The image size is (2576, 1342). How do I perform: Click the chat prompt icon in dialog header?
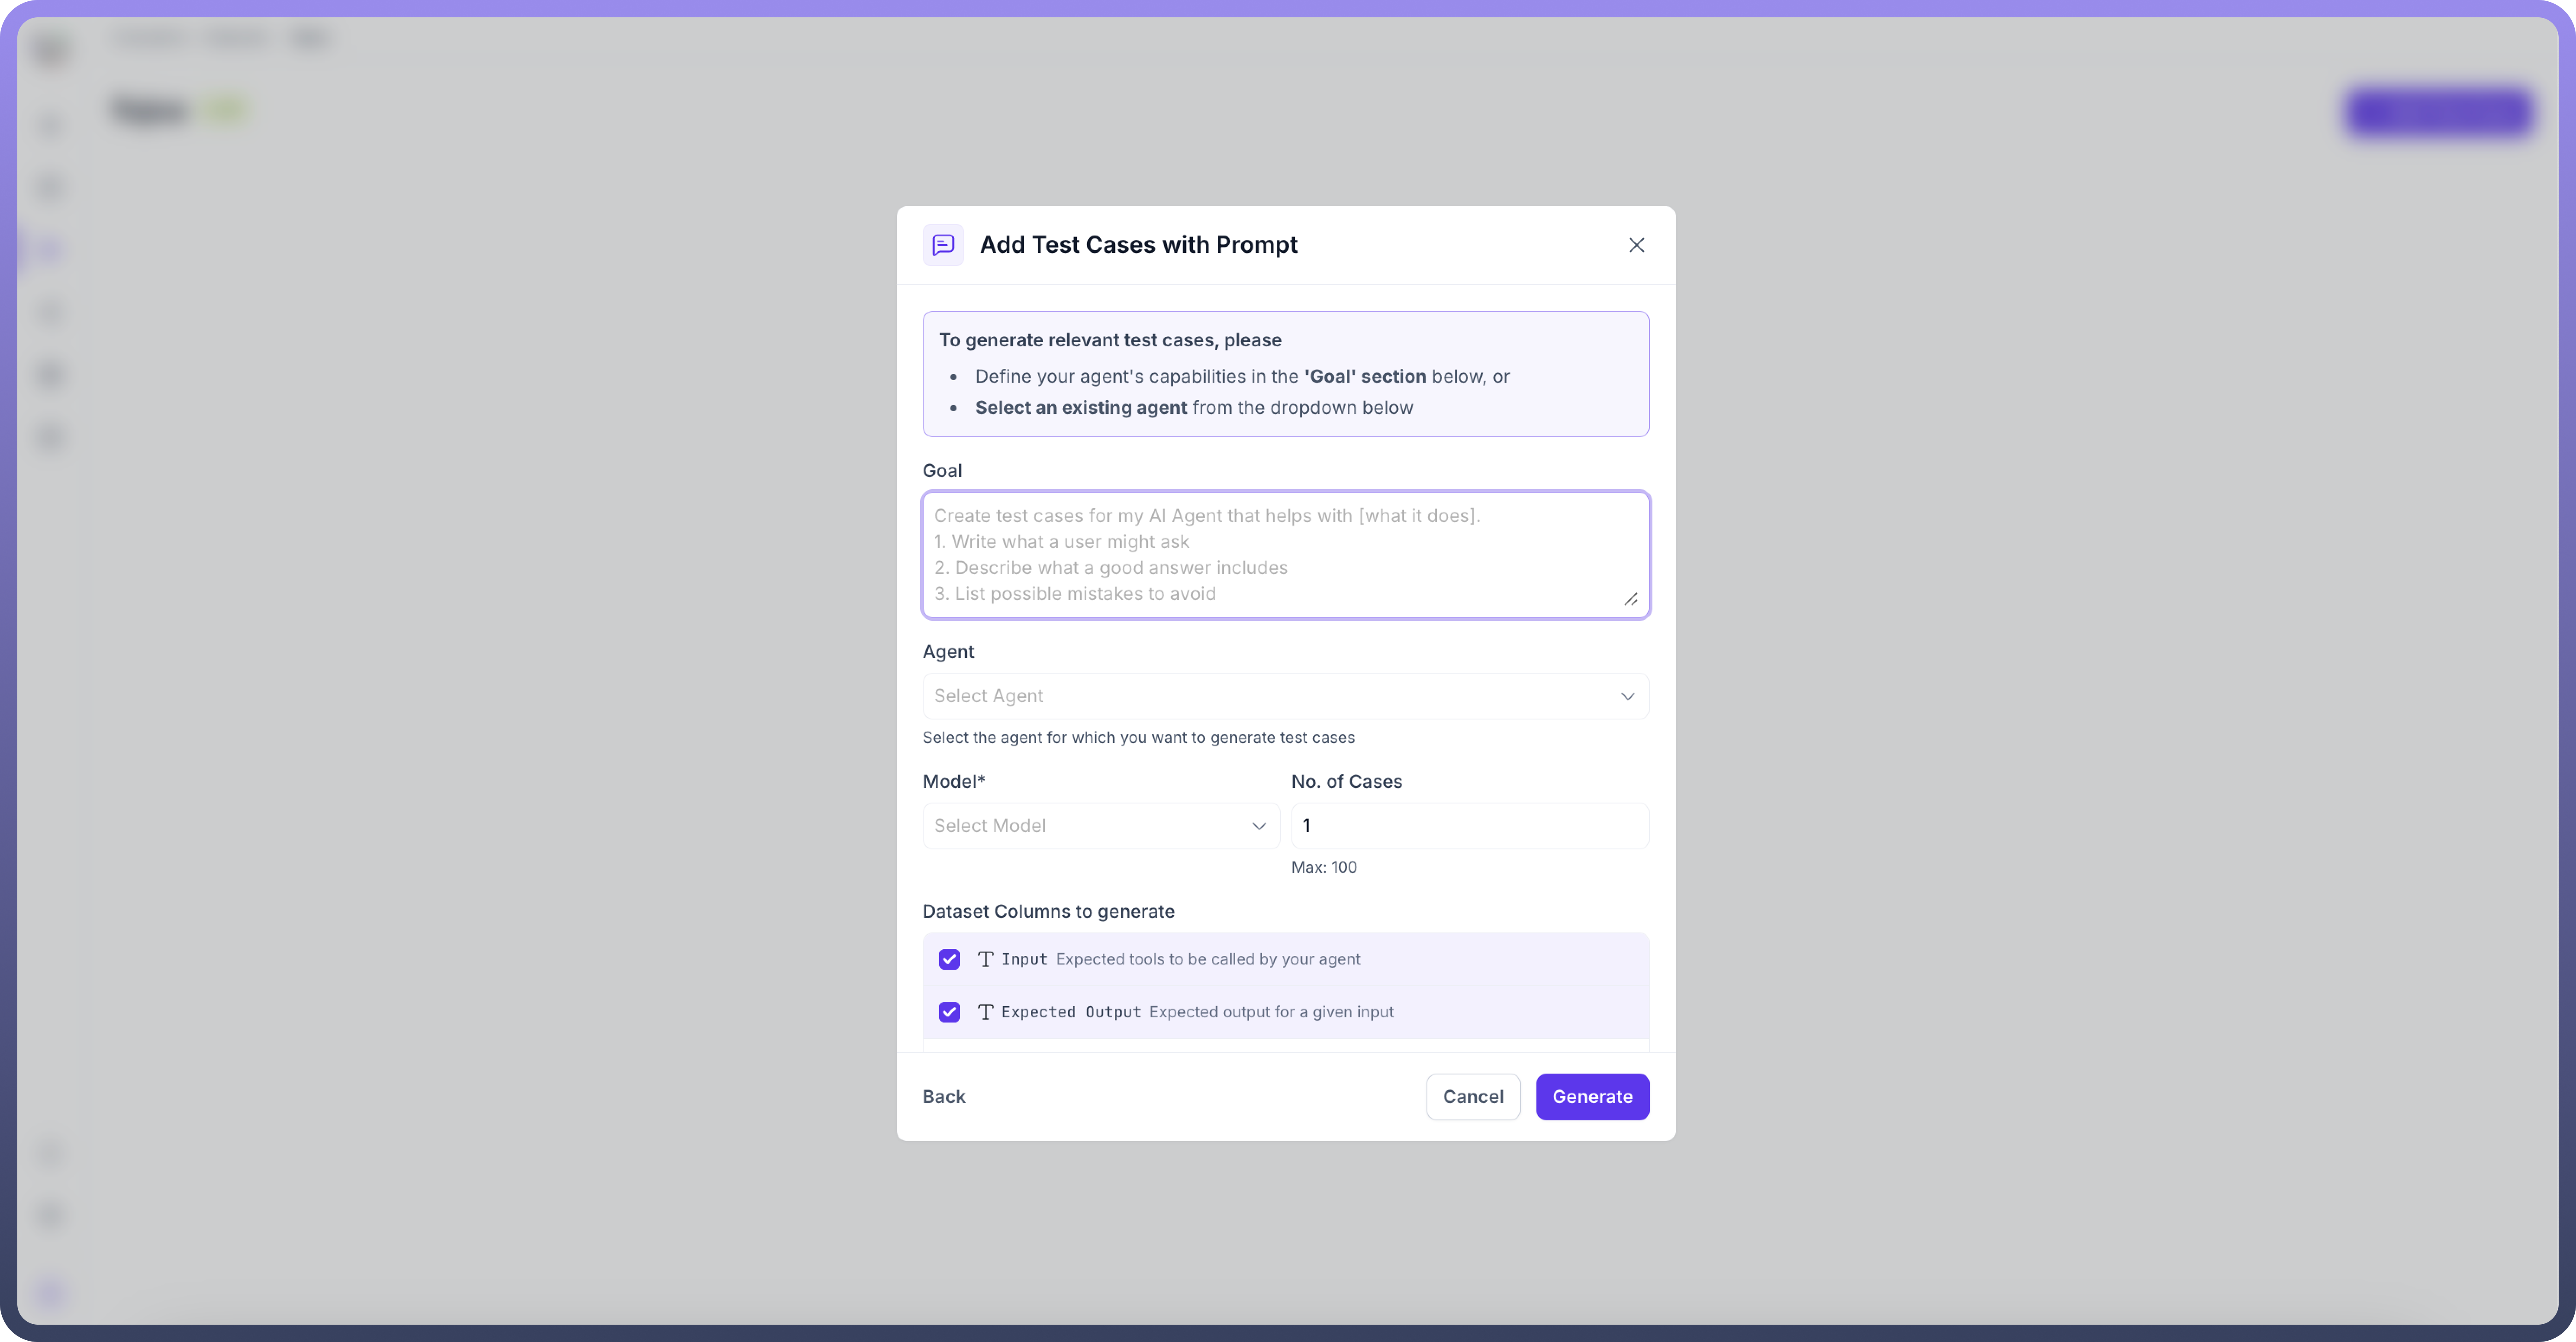[x=943, y=245]
